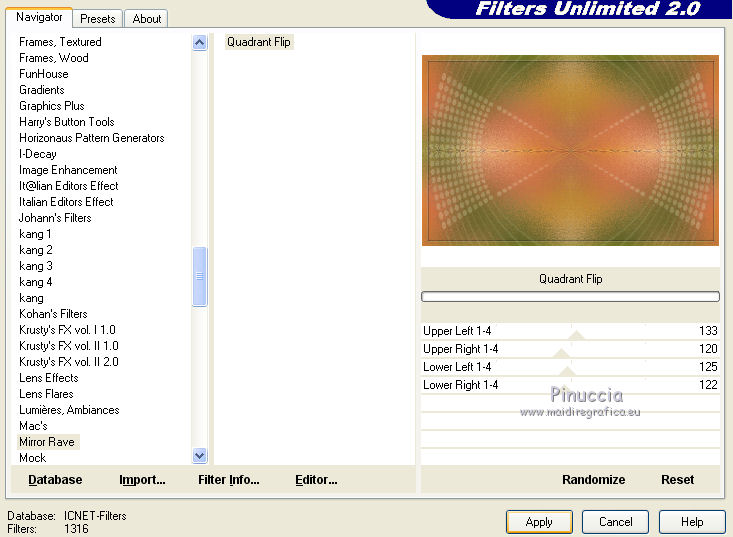Click the scroll down arrow in filter list
The image size is (733, 537).
tap(200, 455)
